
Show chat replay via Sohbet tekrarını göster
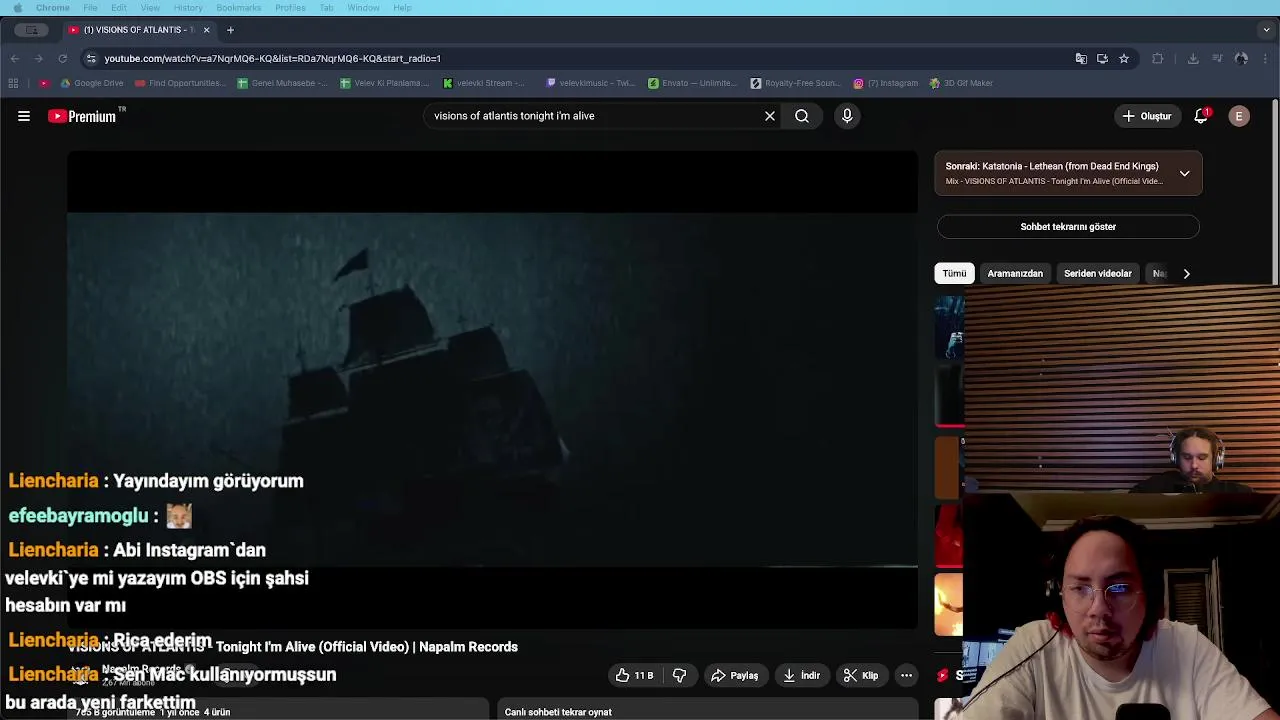click(x=1068, y=227)
